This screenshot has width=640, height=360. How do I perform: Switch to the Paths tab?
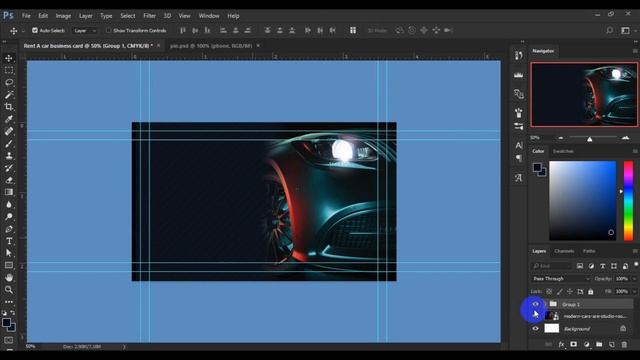click(x=589, y=251)
